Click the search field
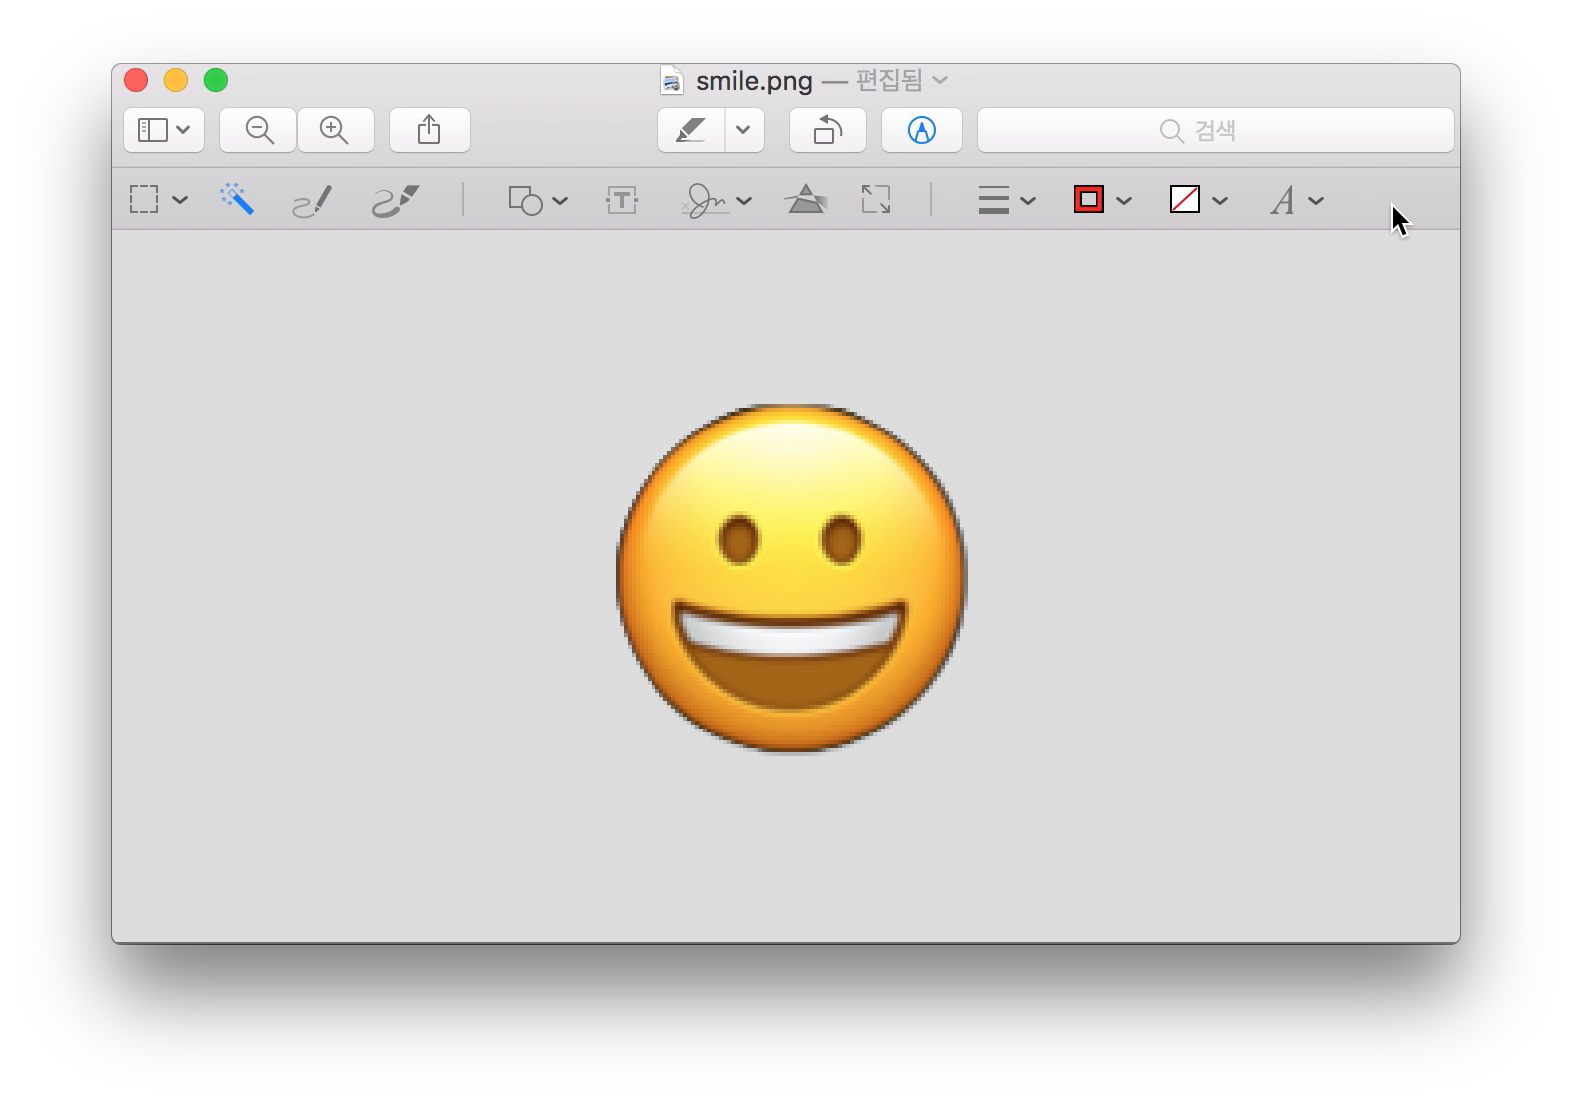Screen dimensions: 1572x1104 (1215, 130)
